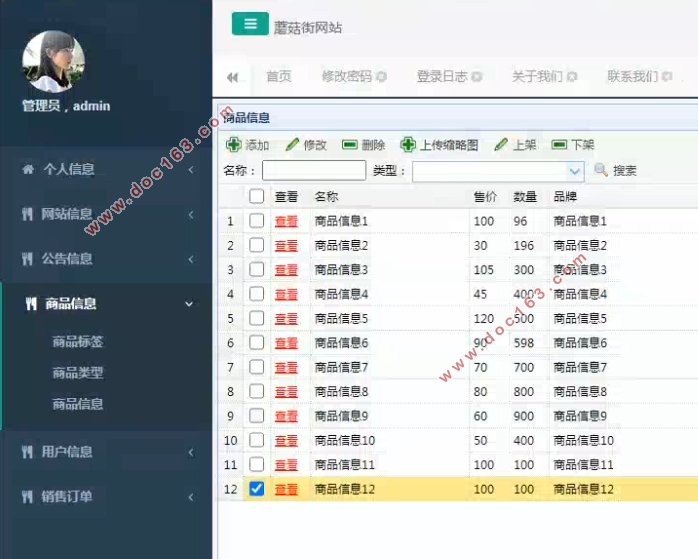Expand the 网站信息 sidebar chevron
The width and height of the screenshot is (698, 559).
pos(191,215)
